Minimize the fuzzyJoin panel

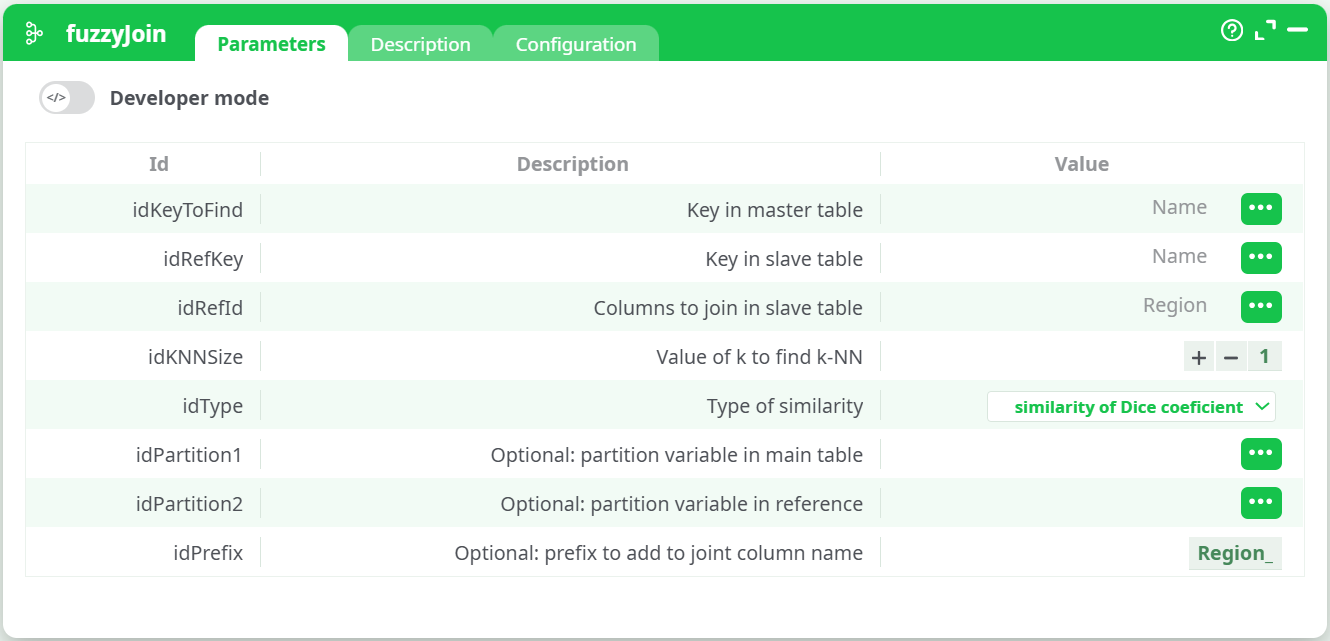pyautogui.click(x=1297, y=31)
